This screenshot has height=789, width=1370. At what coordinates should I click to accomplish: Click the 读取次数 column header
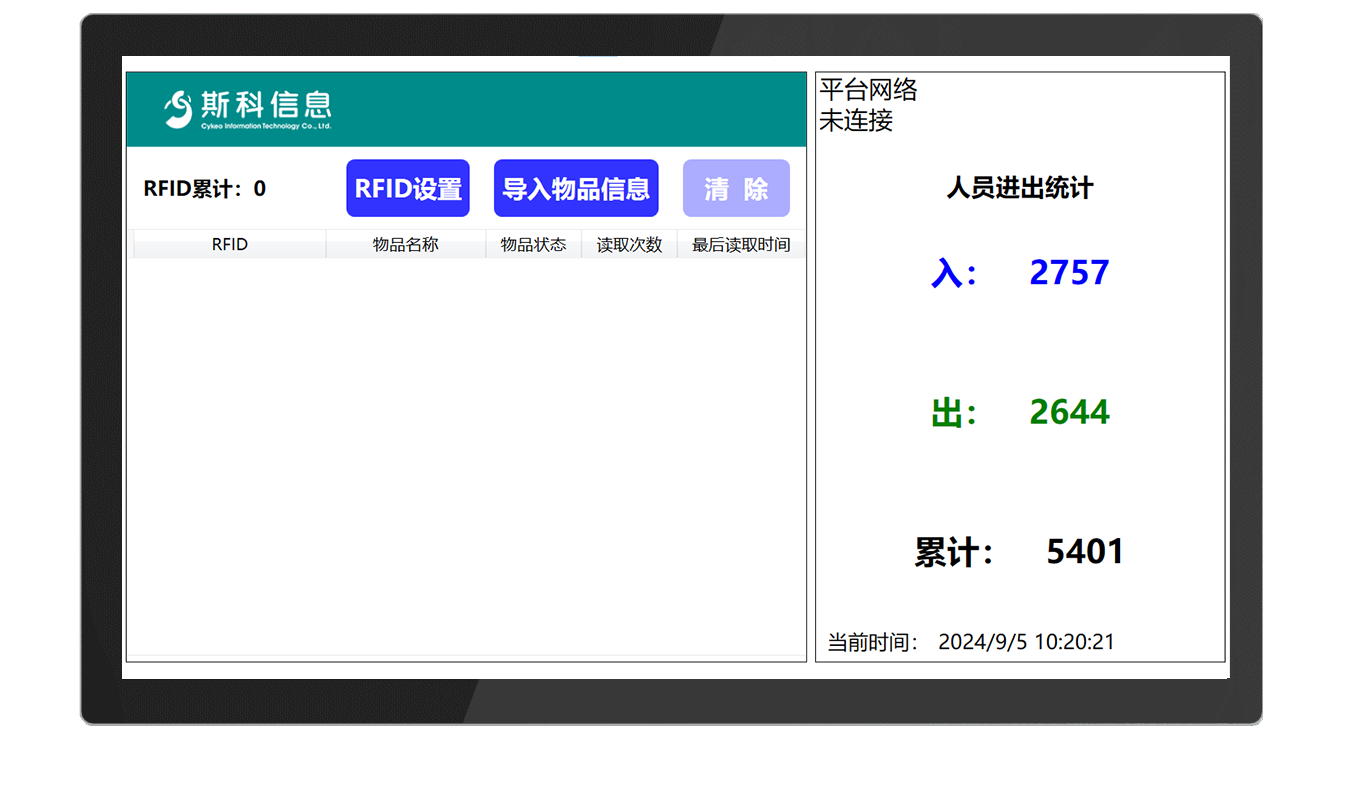629,243
